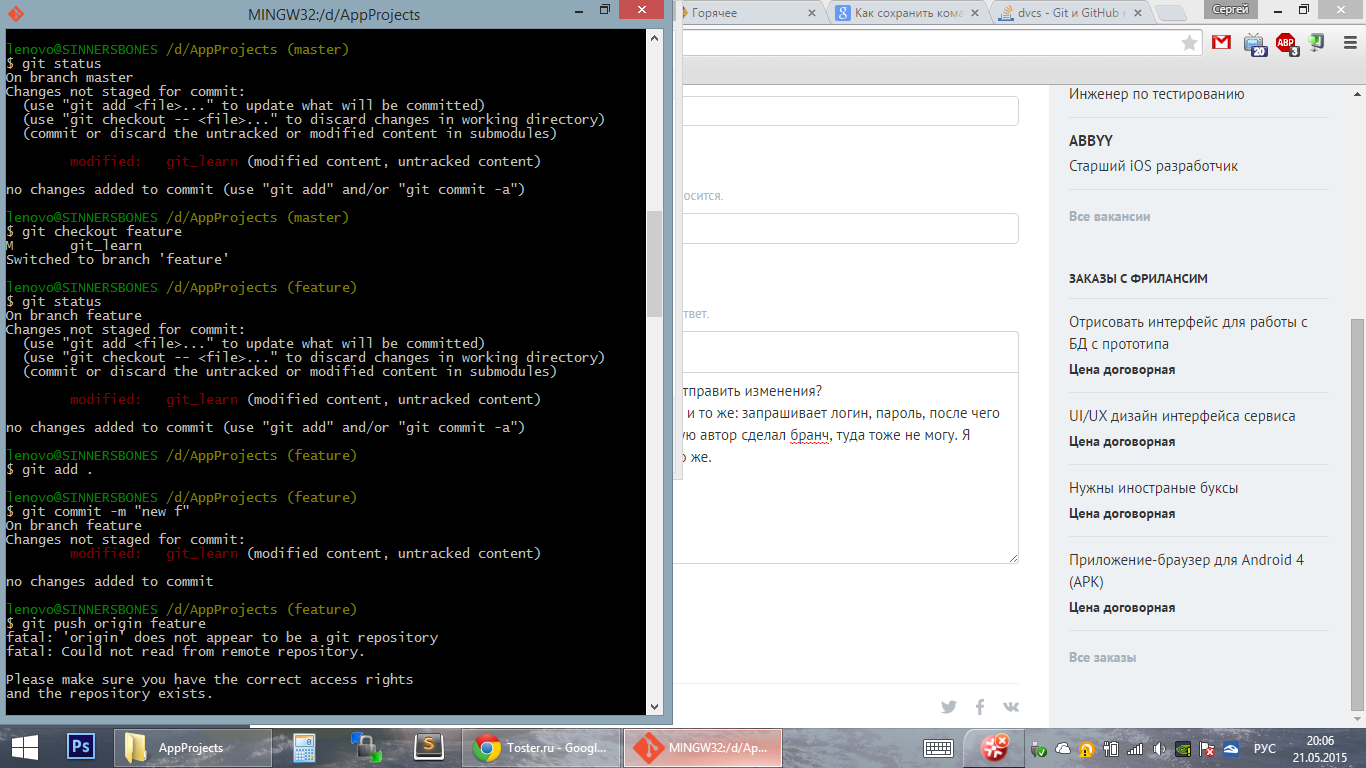This screenshot has width=1366, height=768.
Task: Open the Все вакансии link
Action: [x=1109, y=216]
